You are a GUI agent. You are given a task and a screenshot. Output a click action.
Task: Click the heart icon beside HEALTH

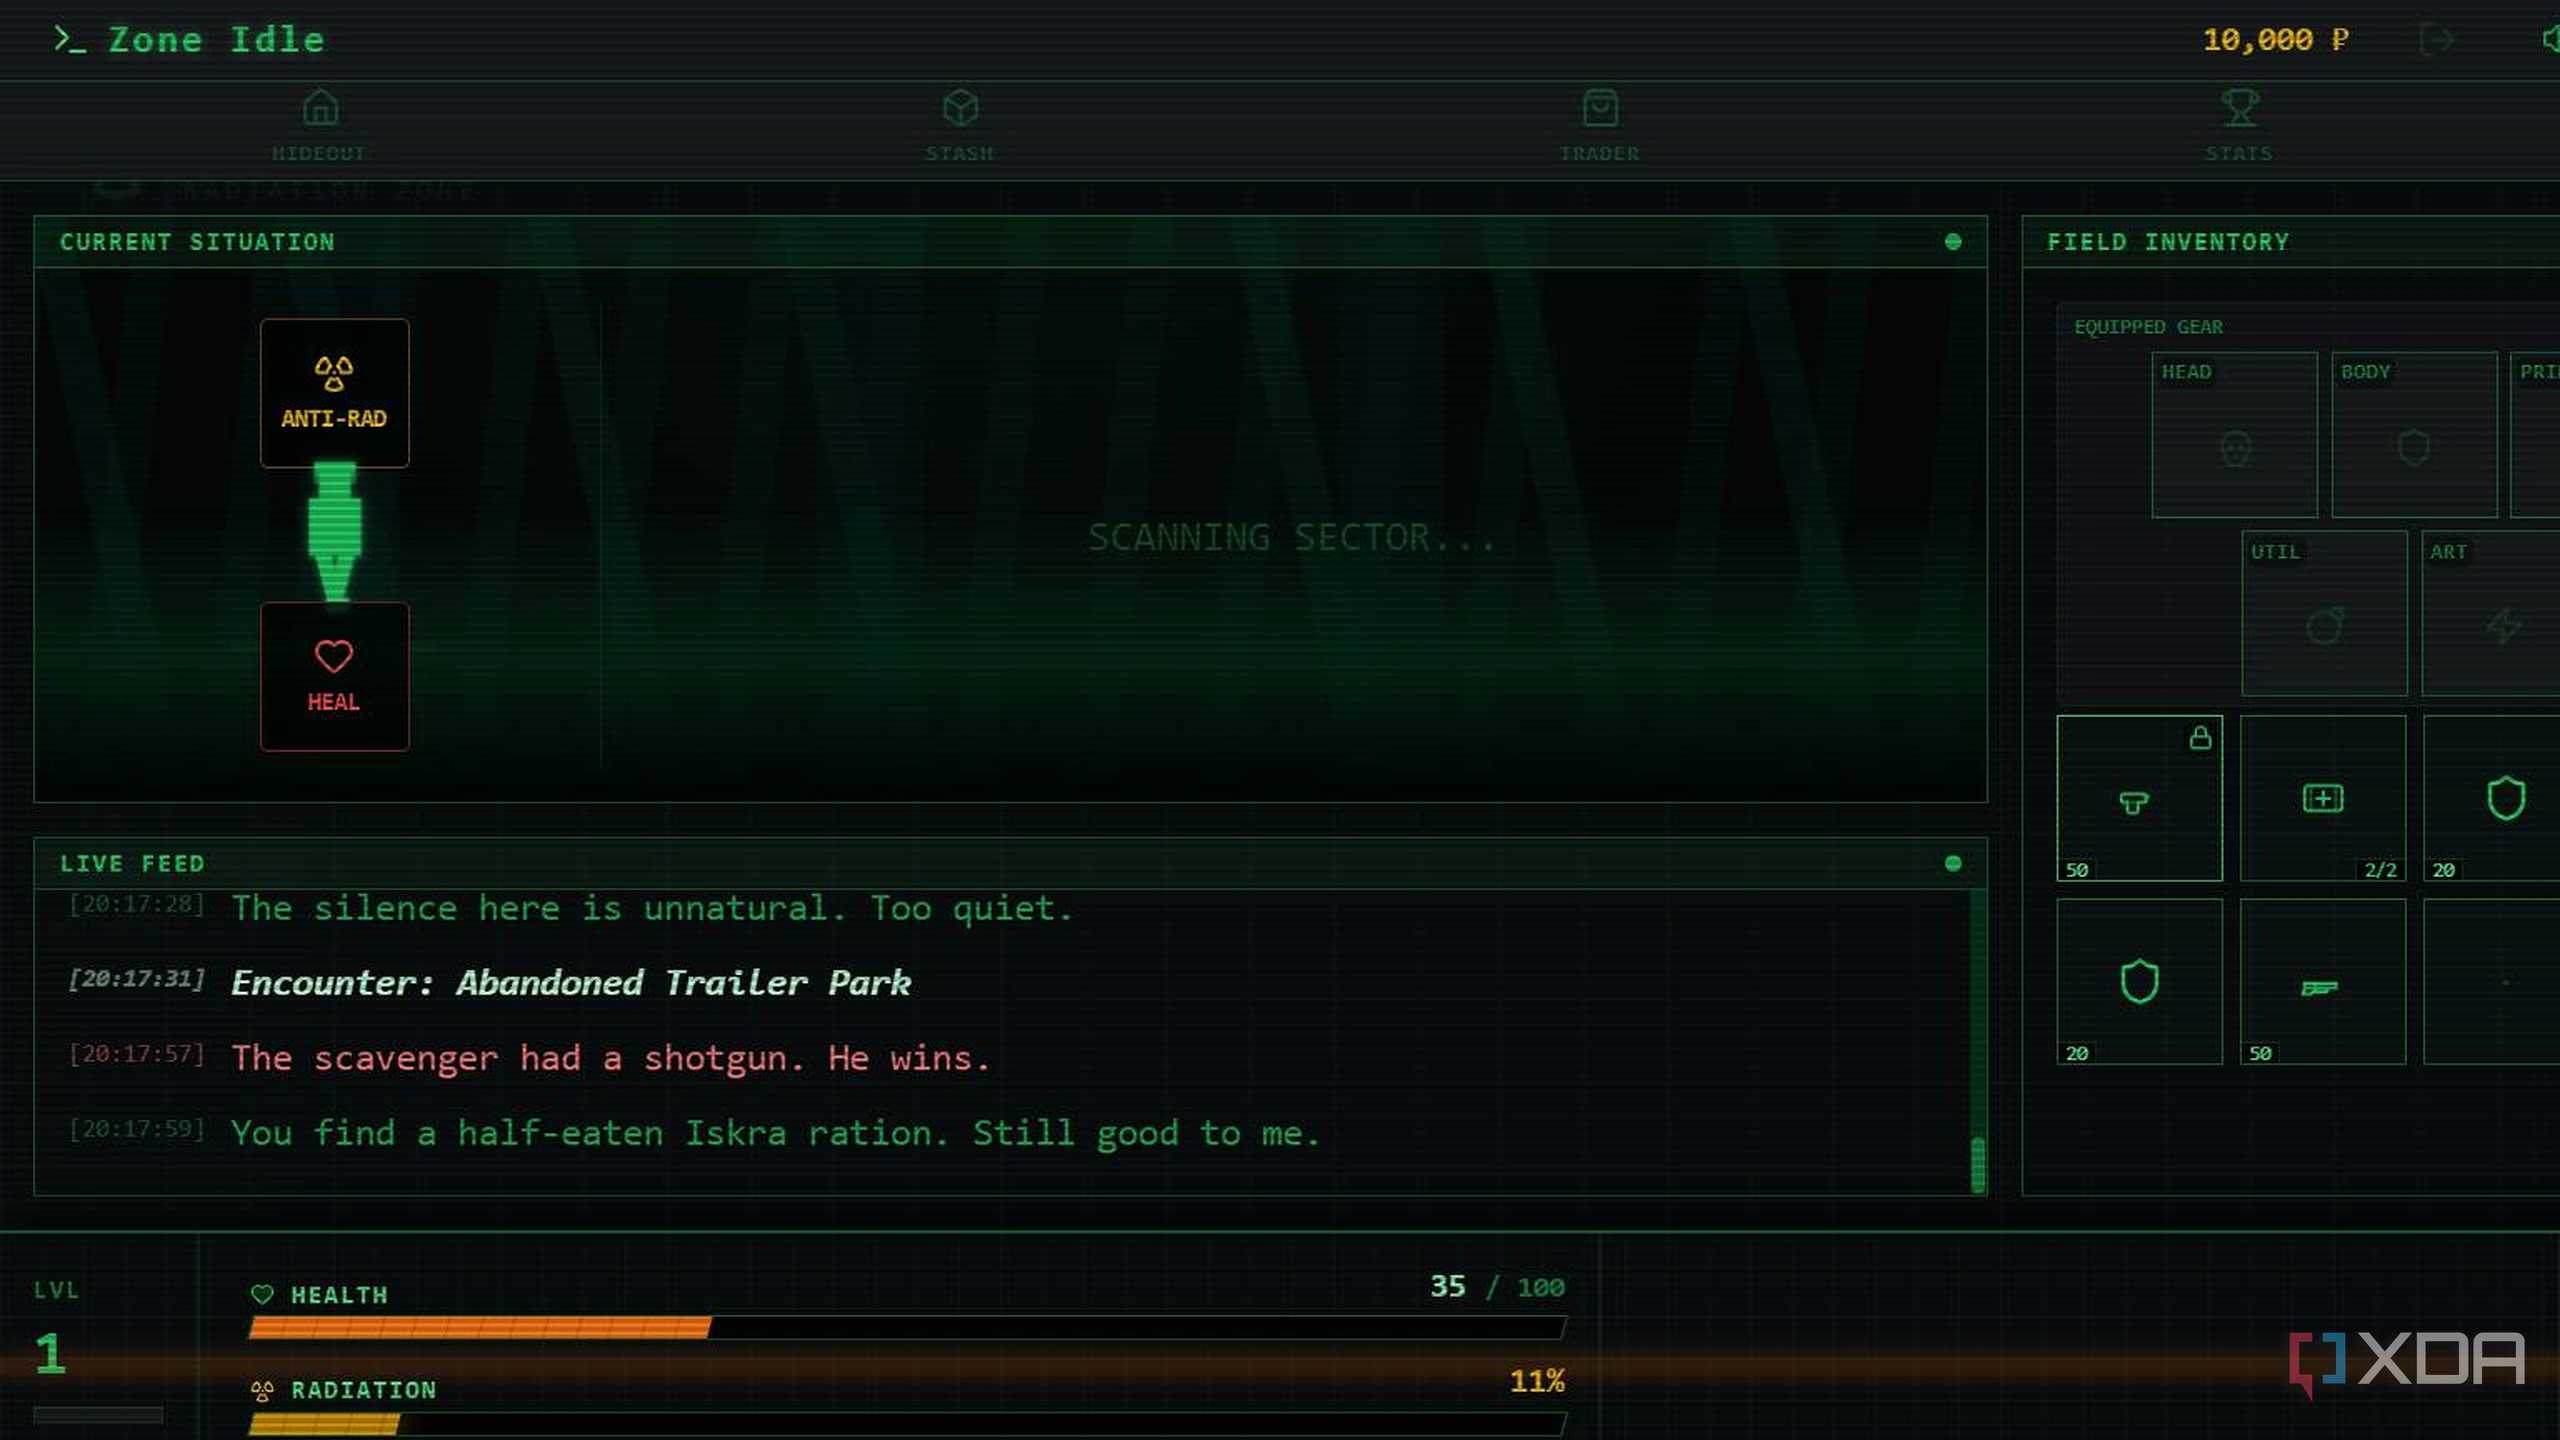point(262,1294)
